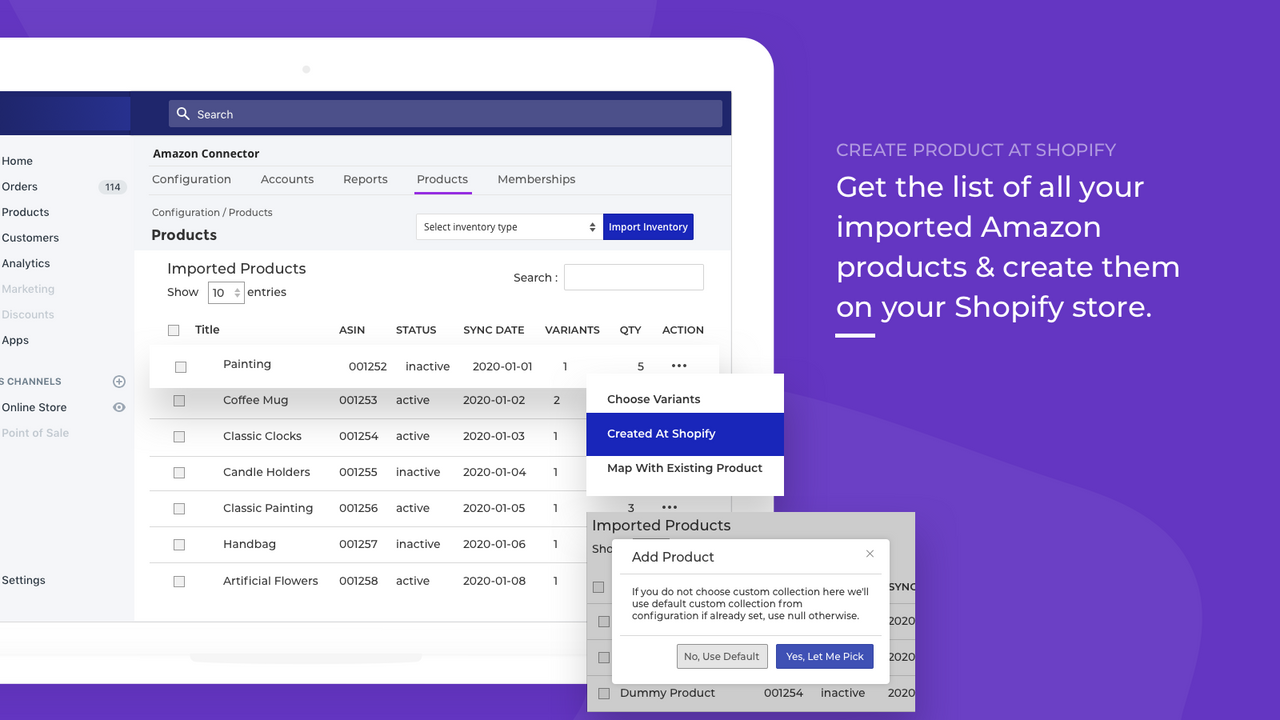
Task: Open the Painting row actions ellipsis
Action: [x=679, y=366]
